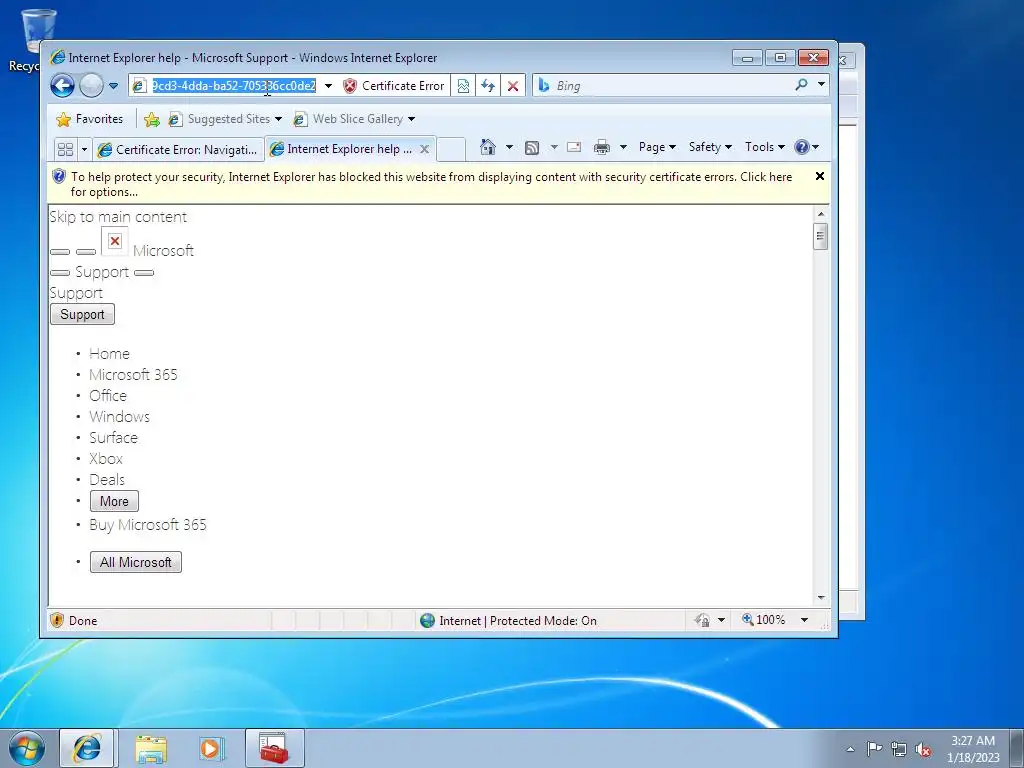This screenshot has width=1024, height=768.
Task: Go back with the Back arrow button
Action: pyautogui.click(x=63, y=86)
